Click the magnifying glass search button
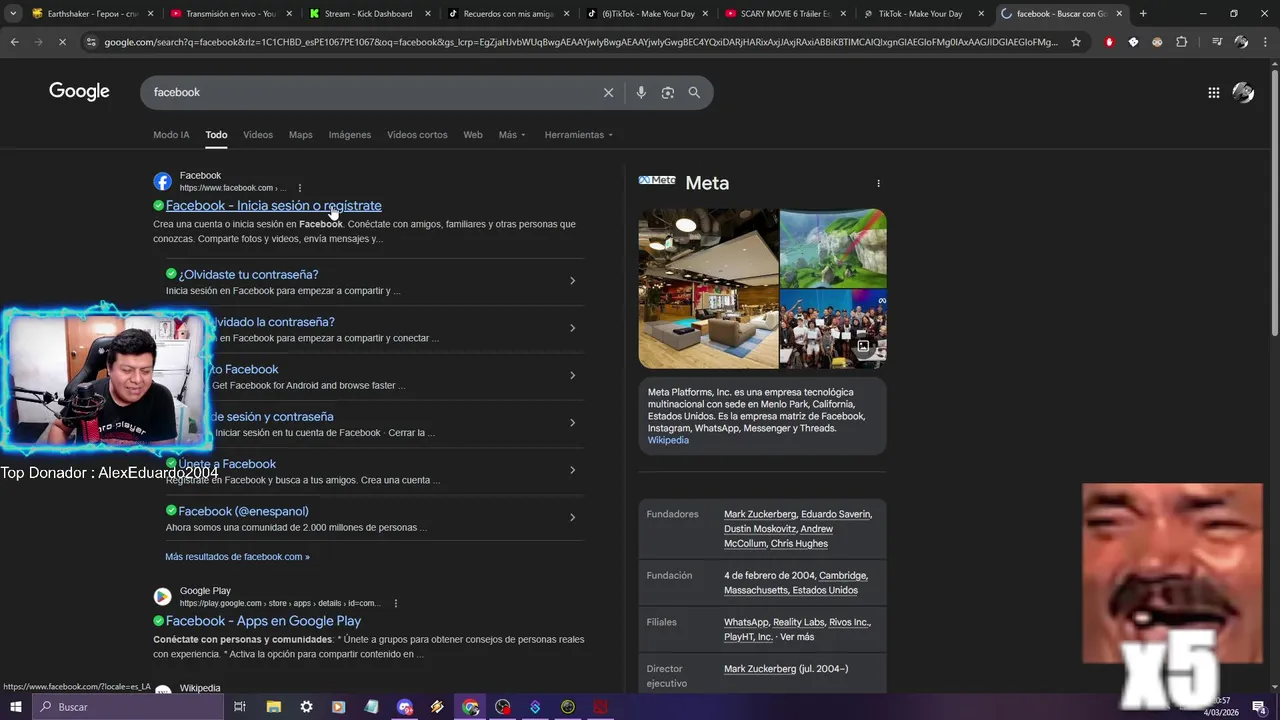The height and width of the screenshot is (720, 1280). pyautogui.click(x=694, y=92)
